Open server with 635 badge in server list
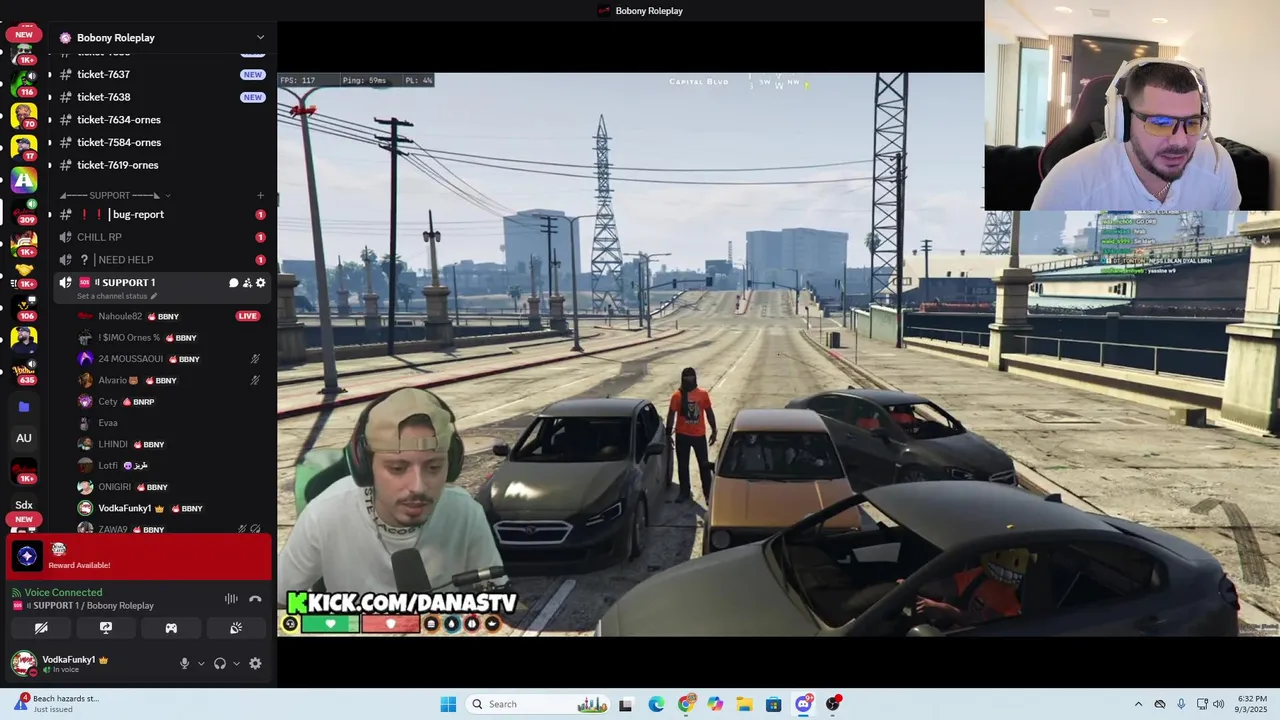The height and width of the screenshot is (720, 1280). point(24,372)
